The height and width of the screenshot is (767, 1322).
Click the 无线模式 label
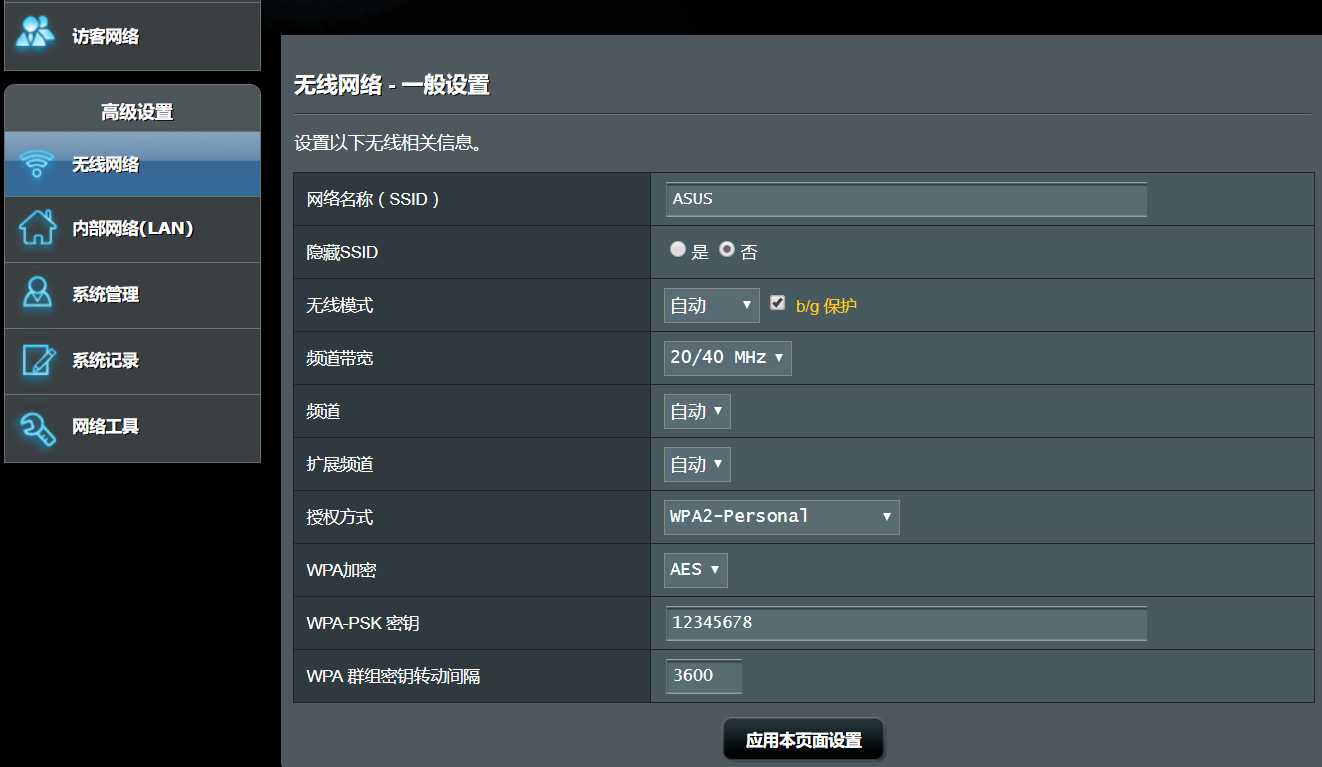[339, 305]
